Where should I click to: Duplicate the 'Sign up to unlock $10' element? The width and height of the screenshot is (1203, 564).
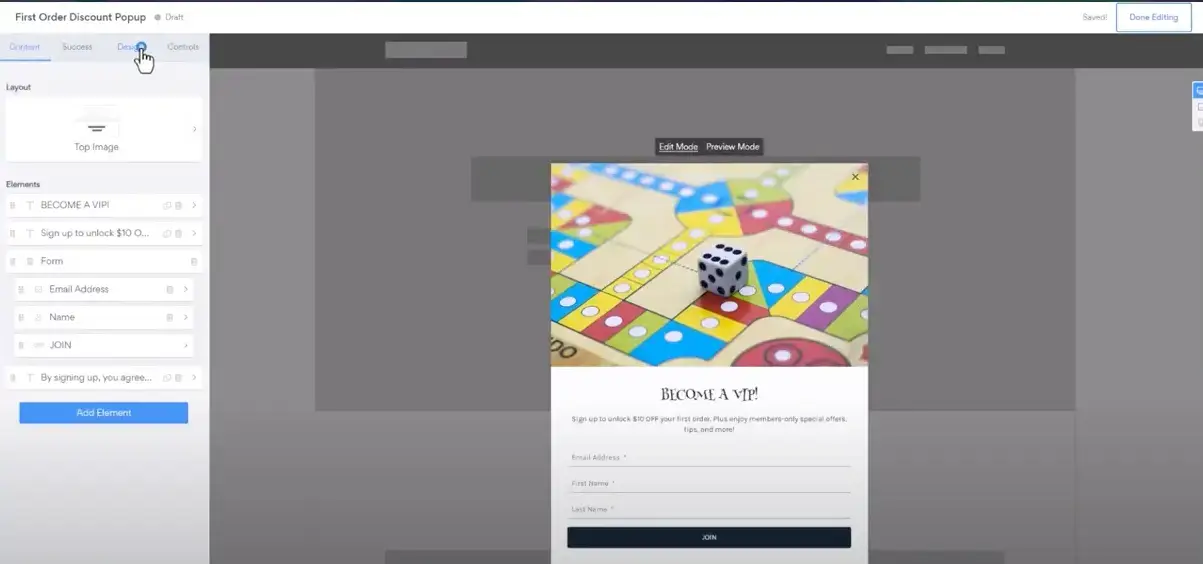(x=168, y=233)
